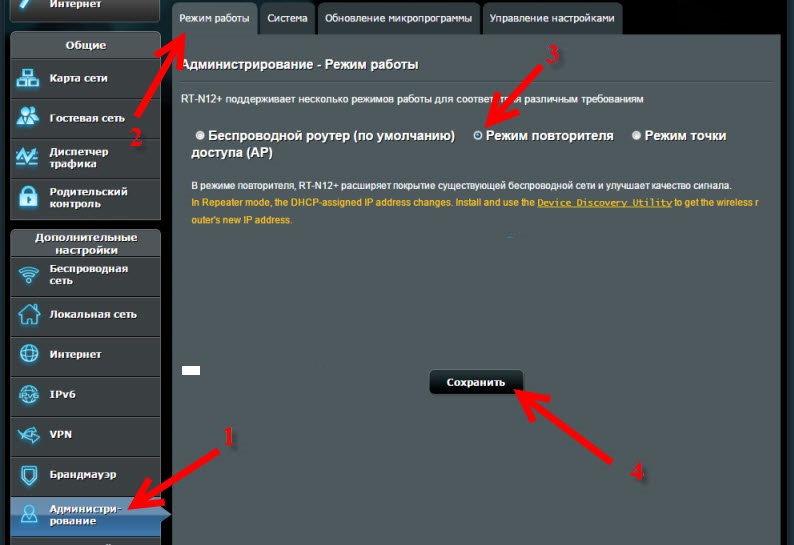
Task: Open Родительский контроль menu item
Action: coord(85,198)
